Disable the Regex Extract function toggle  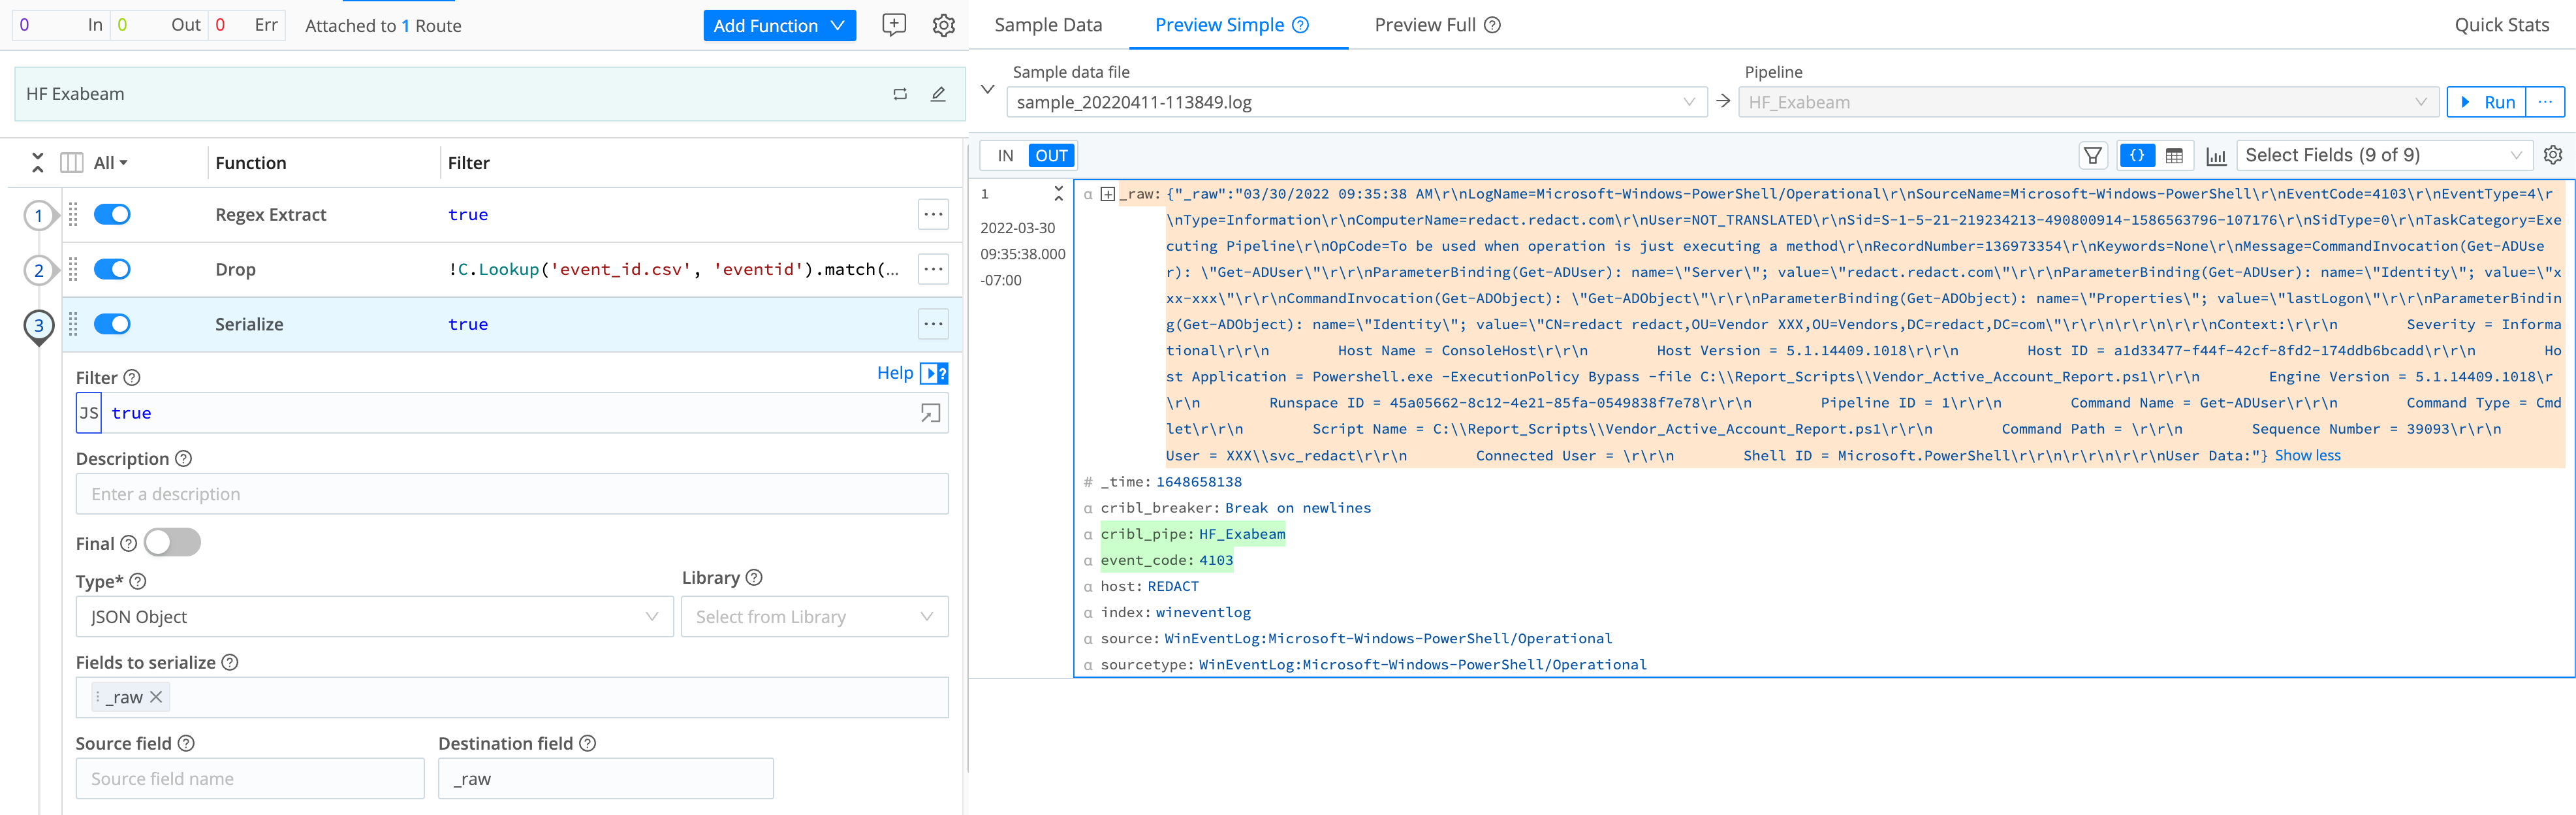pos(112,214)
